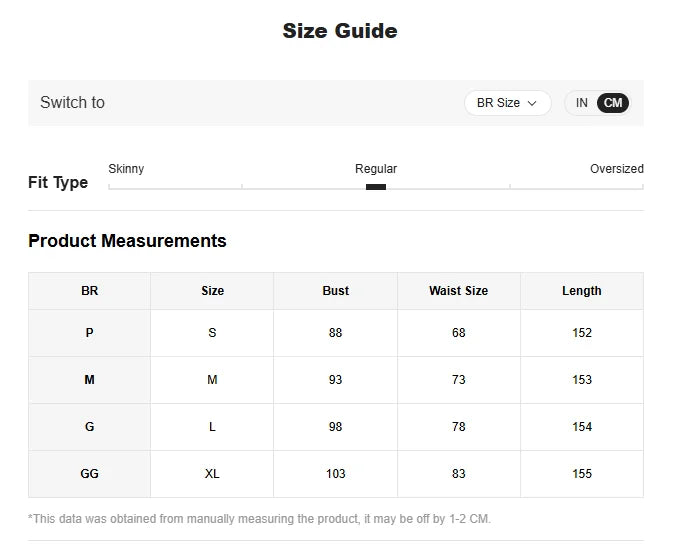Screen dimensions: 673x554
Task: Open the BR Size dropdown
Action: pos(507,103)
